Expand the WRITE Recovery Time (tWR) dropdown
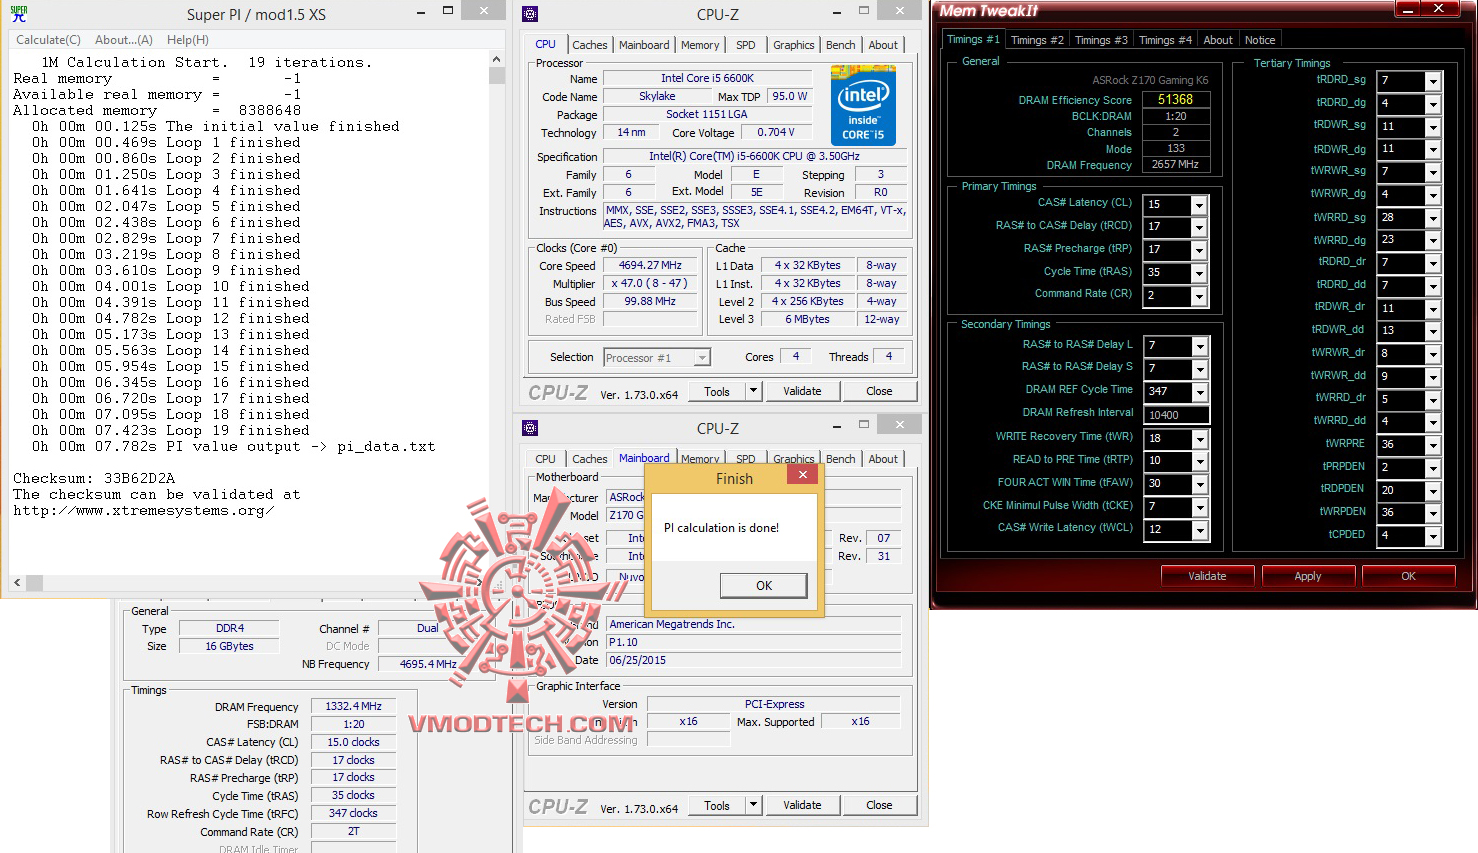This screenshot has height=853, width=1478. tap(1199, 439)
